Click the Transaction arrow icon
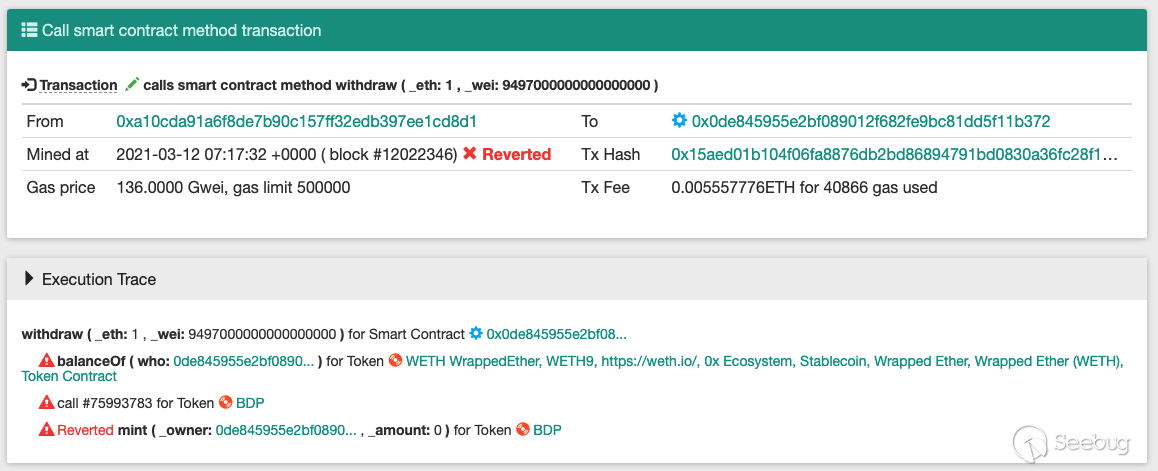Viewport: 1158px width, 471px height. point(29,85)
